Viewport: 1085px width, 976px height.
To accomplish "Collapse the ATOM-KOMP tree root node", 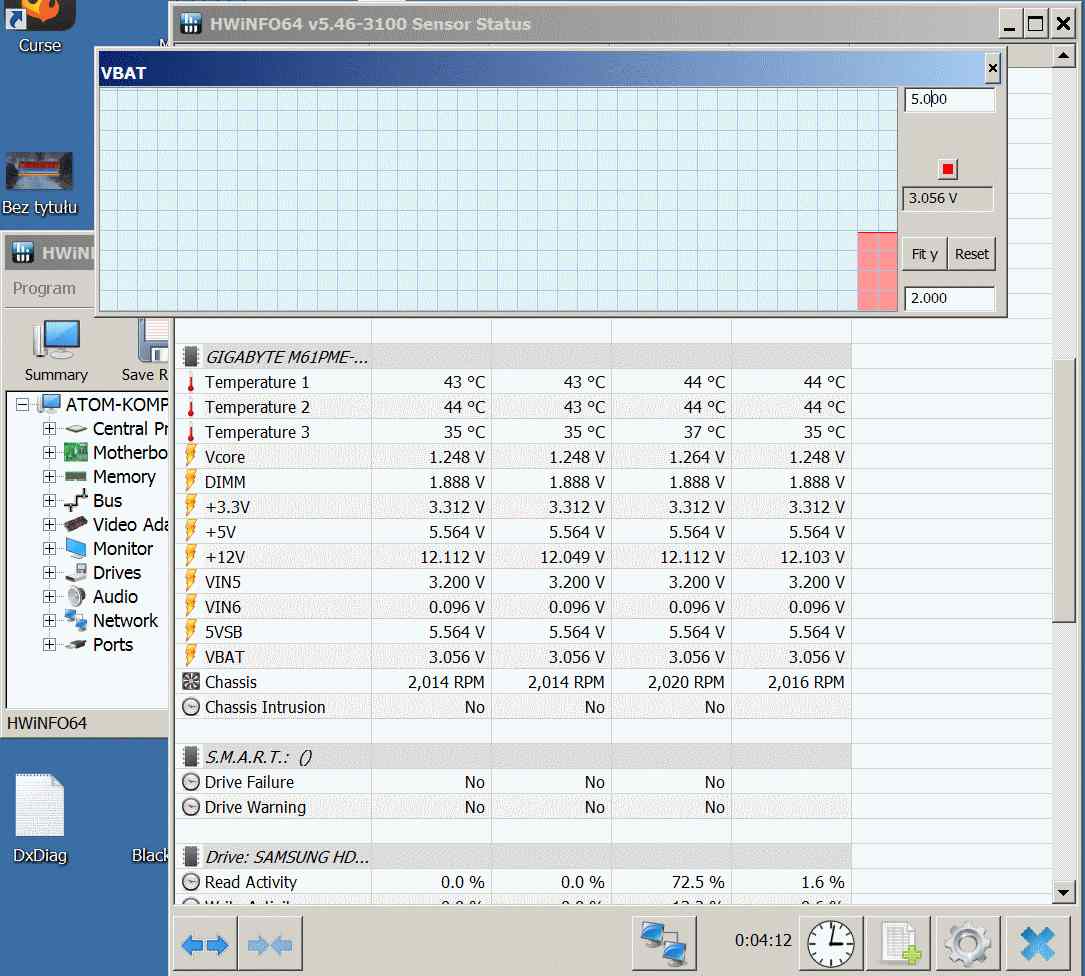I will (23, 404).
